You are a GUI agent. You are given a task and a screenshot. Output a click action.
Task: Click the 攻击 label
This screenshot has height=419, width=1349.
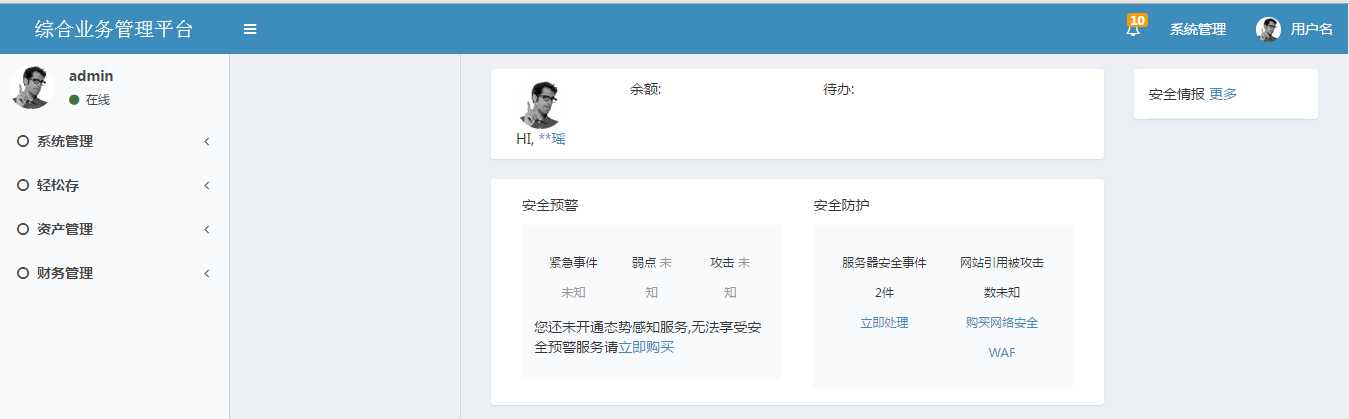click(x=722, y=263)
